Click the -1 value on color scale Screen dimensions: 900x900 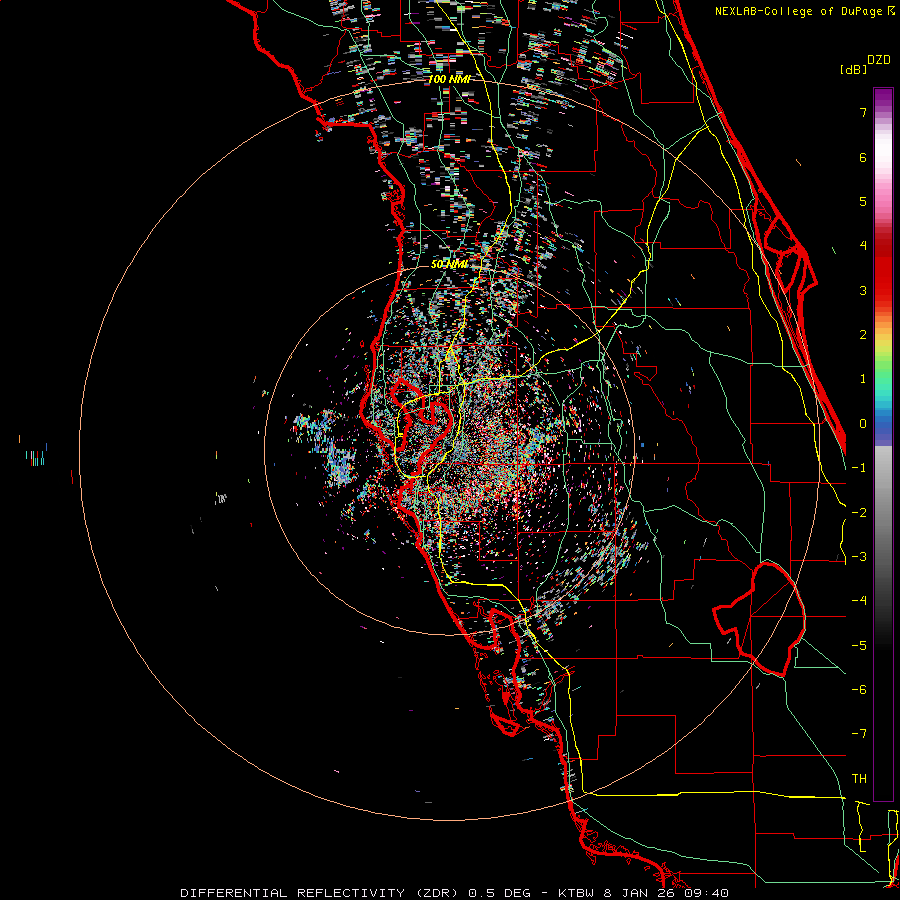859,468
